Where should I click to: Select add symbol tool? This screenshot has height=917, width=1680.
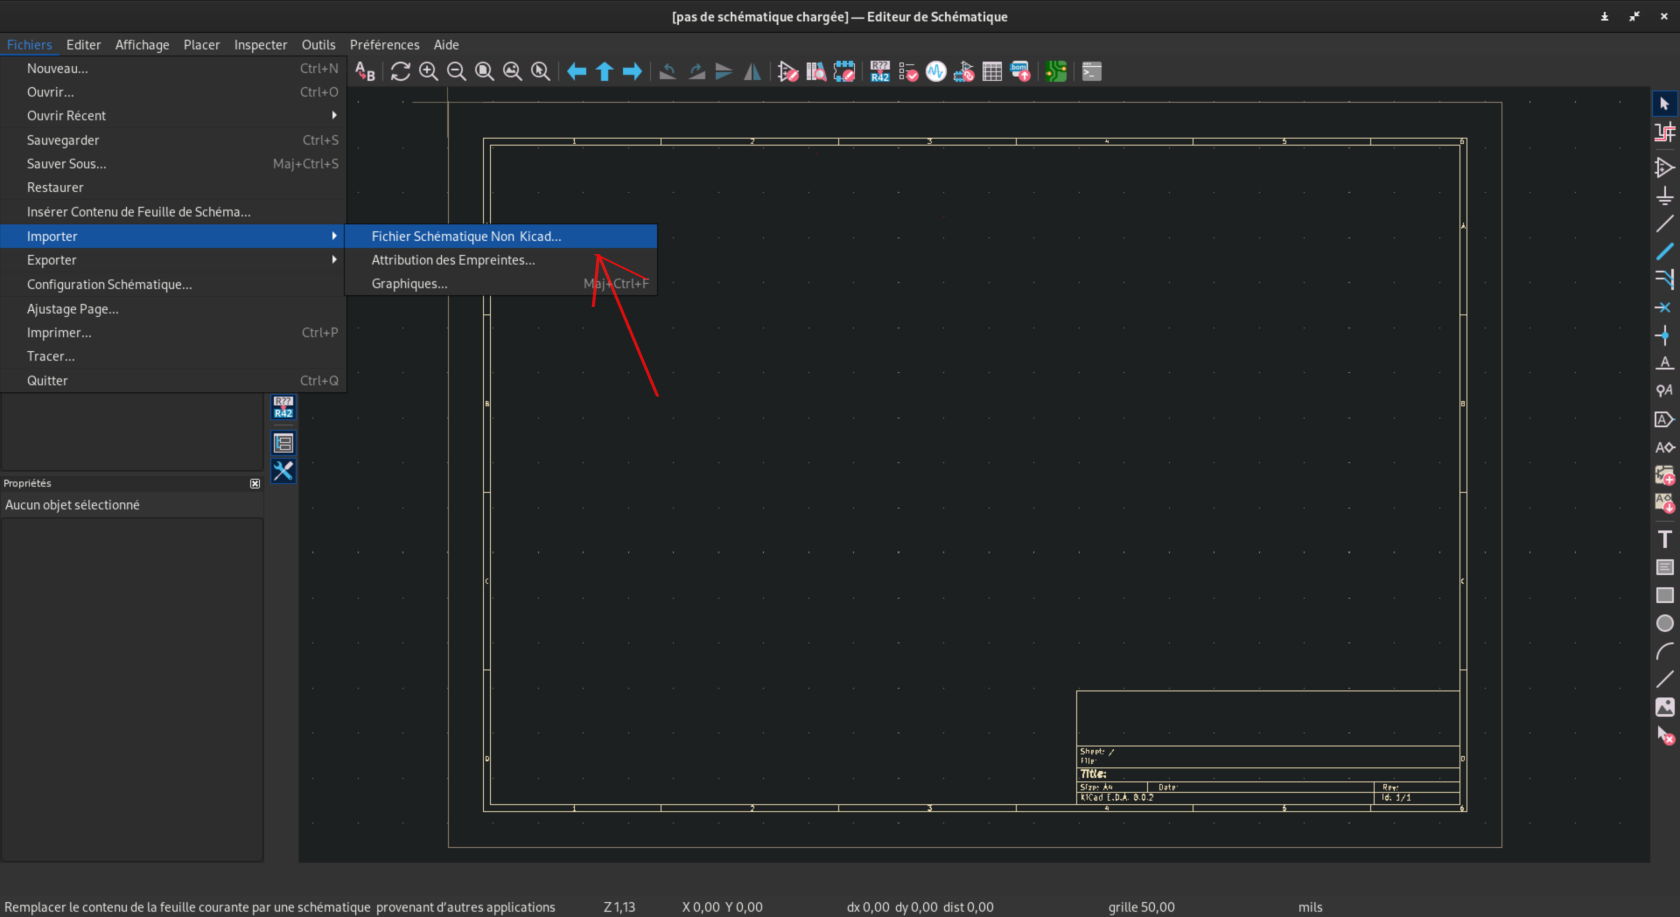click(x=1665, y=168)
